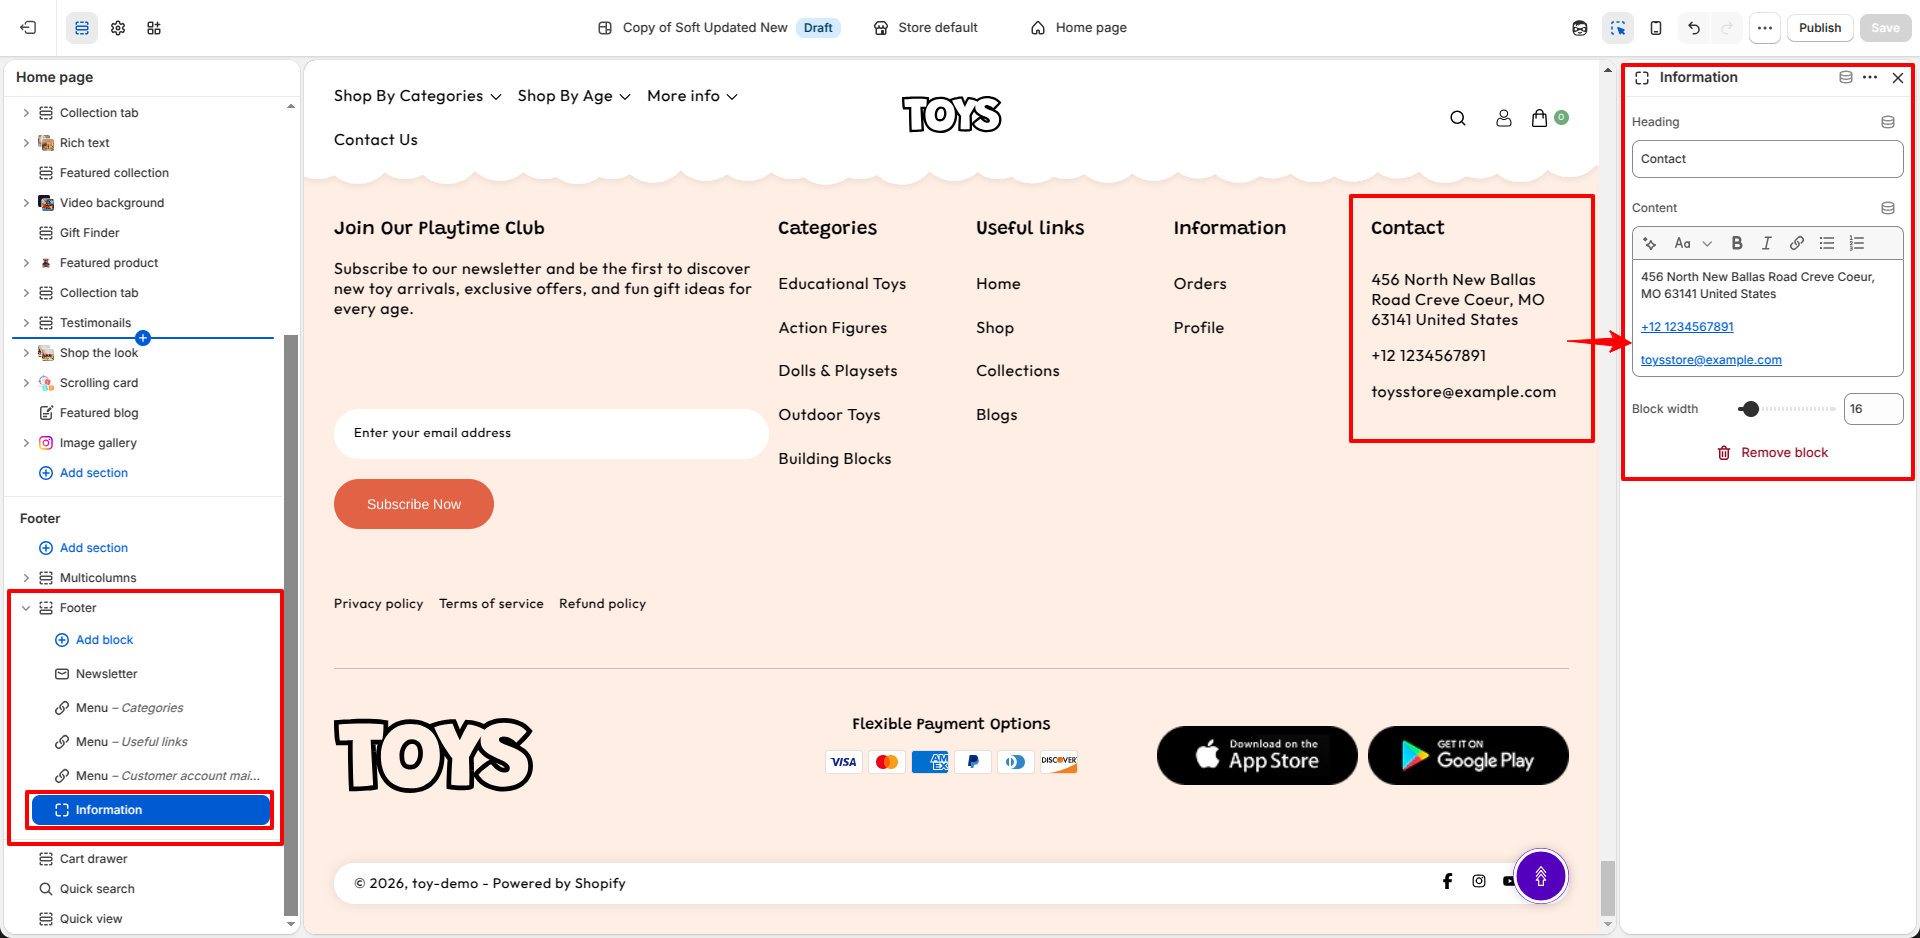Open the app embeds icon in top bar
Viewport: 1920px width, 938px height.
point(154,28)
